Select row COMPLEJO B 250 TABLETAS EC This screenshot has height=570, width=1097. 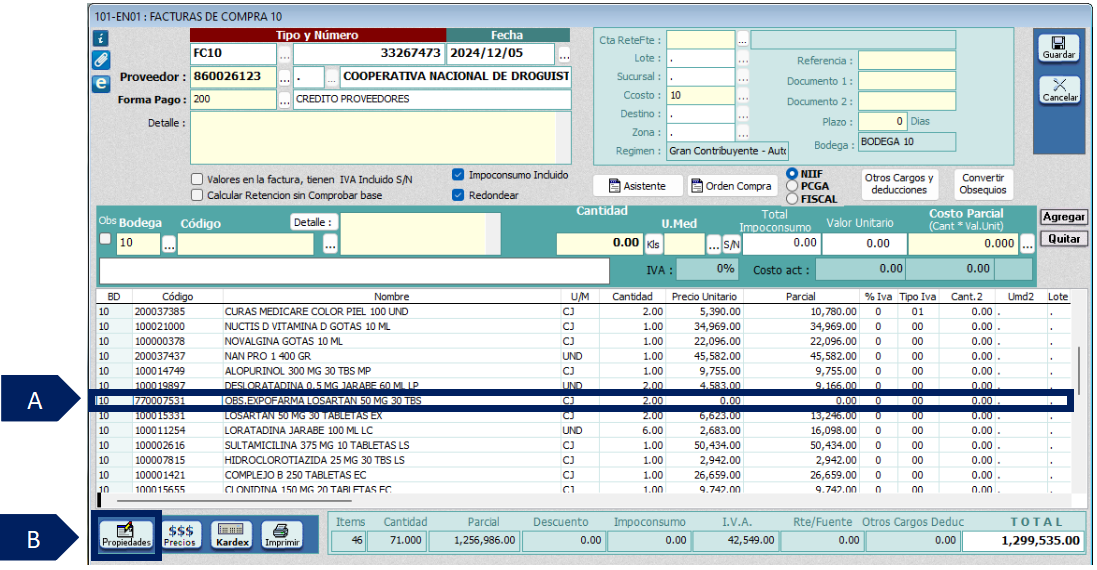click(x=582, y=475)
